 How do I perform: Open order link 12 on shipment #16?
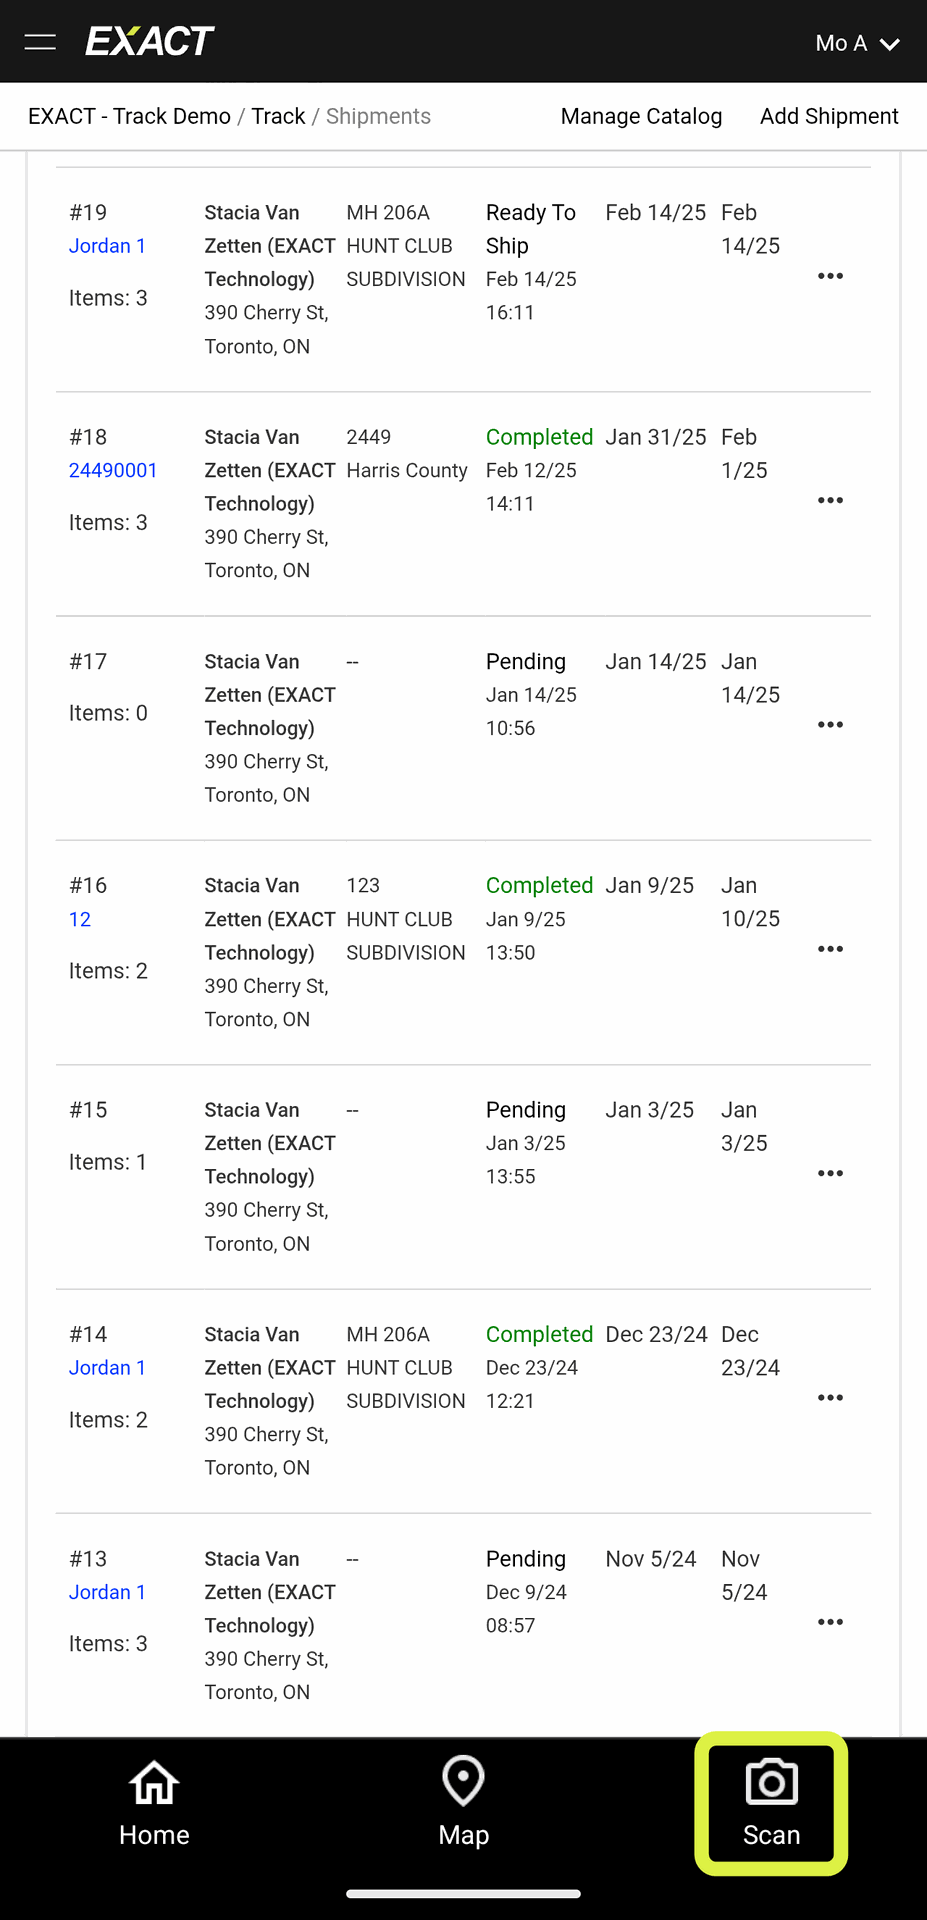(x=80, y=919)
